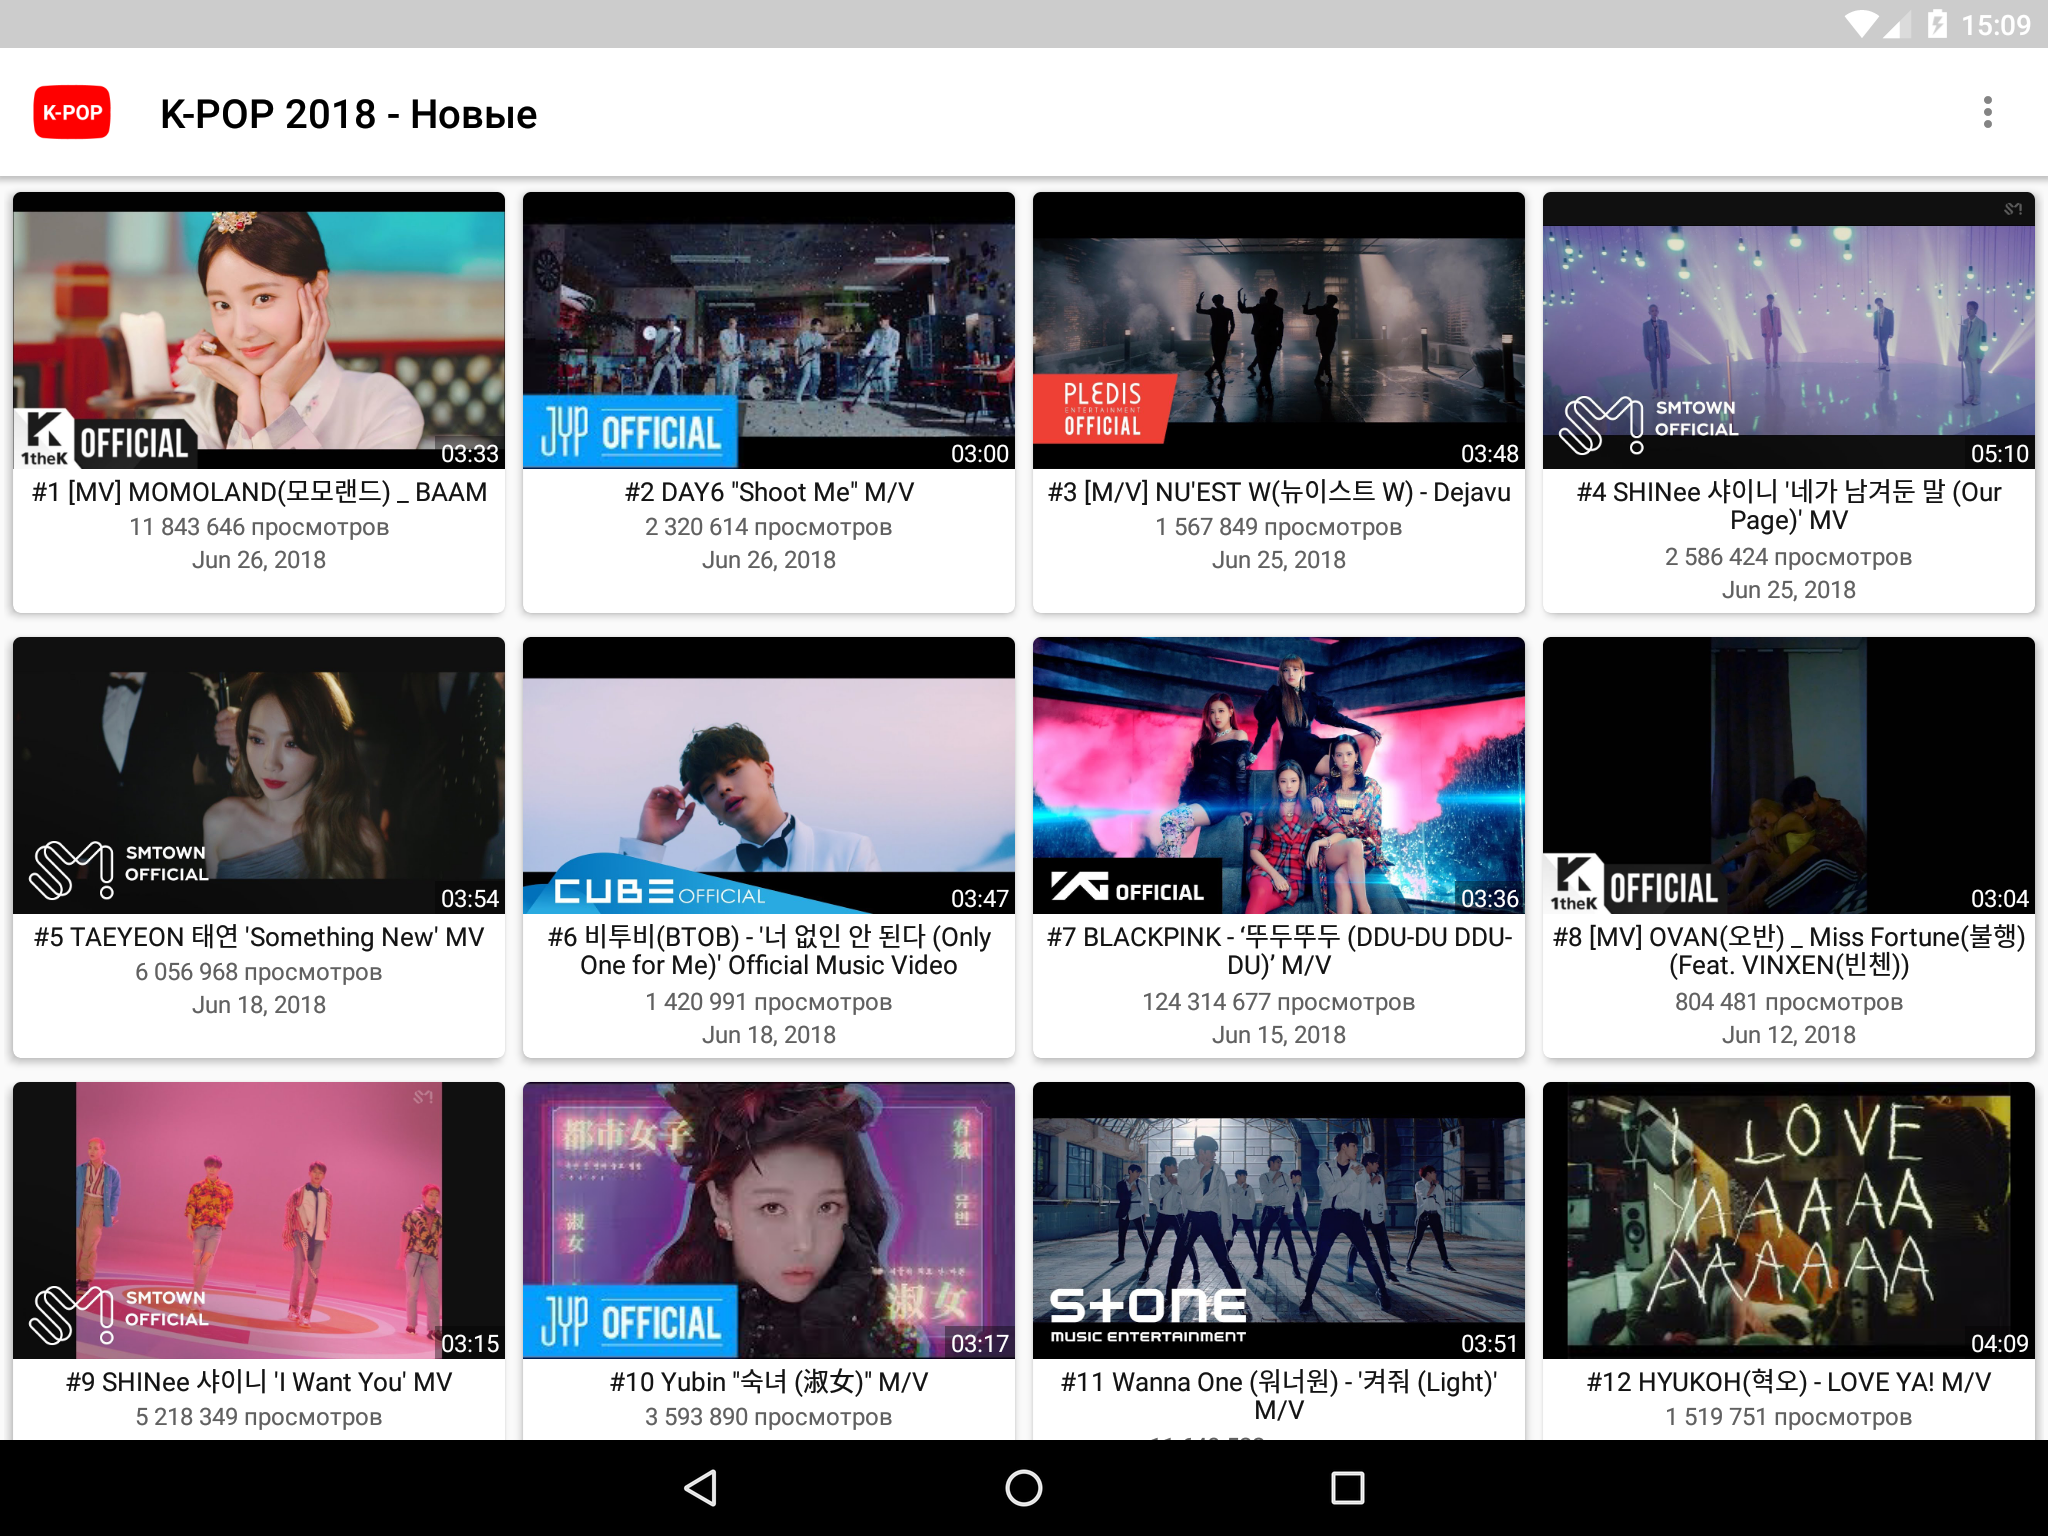Tap the SMTOWN OFFICIAL logo on I Want You thumbnail
The width and height of the screenshot is (2048, 1536).
[120, 1313]
